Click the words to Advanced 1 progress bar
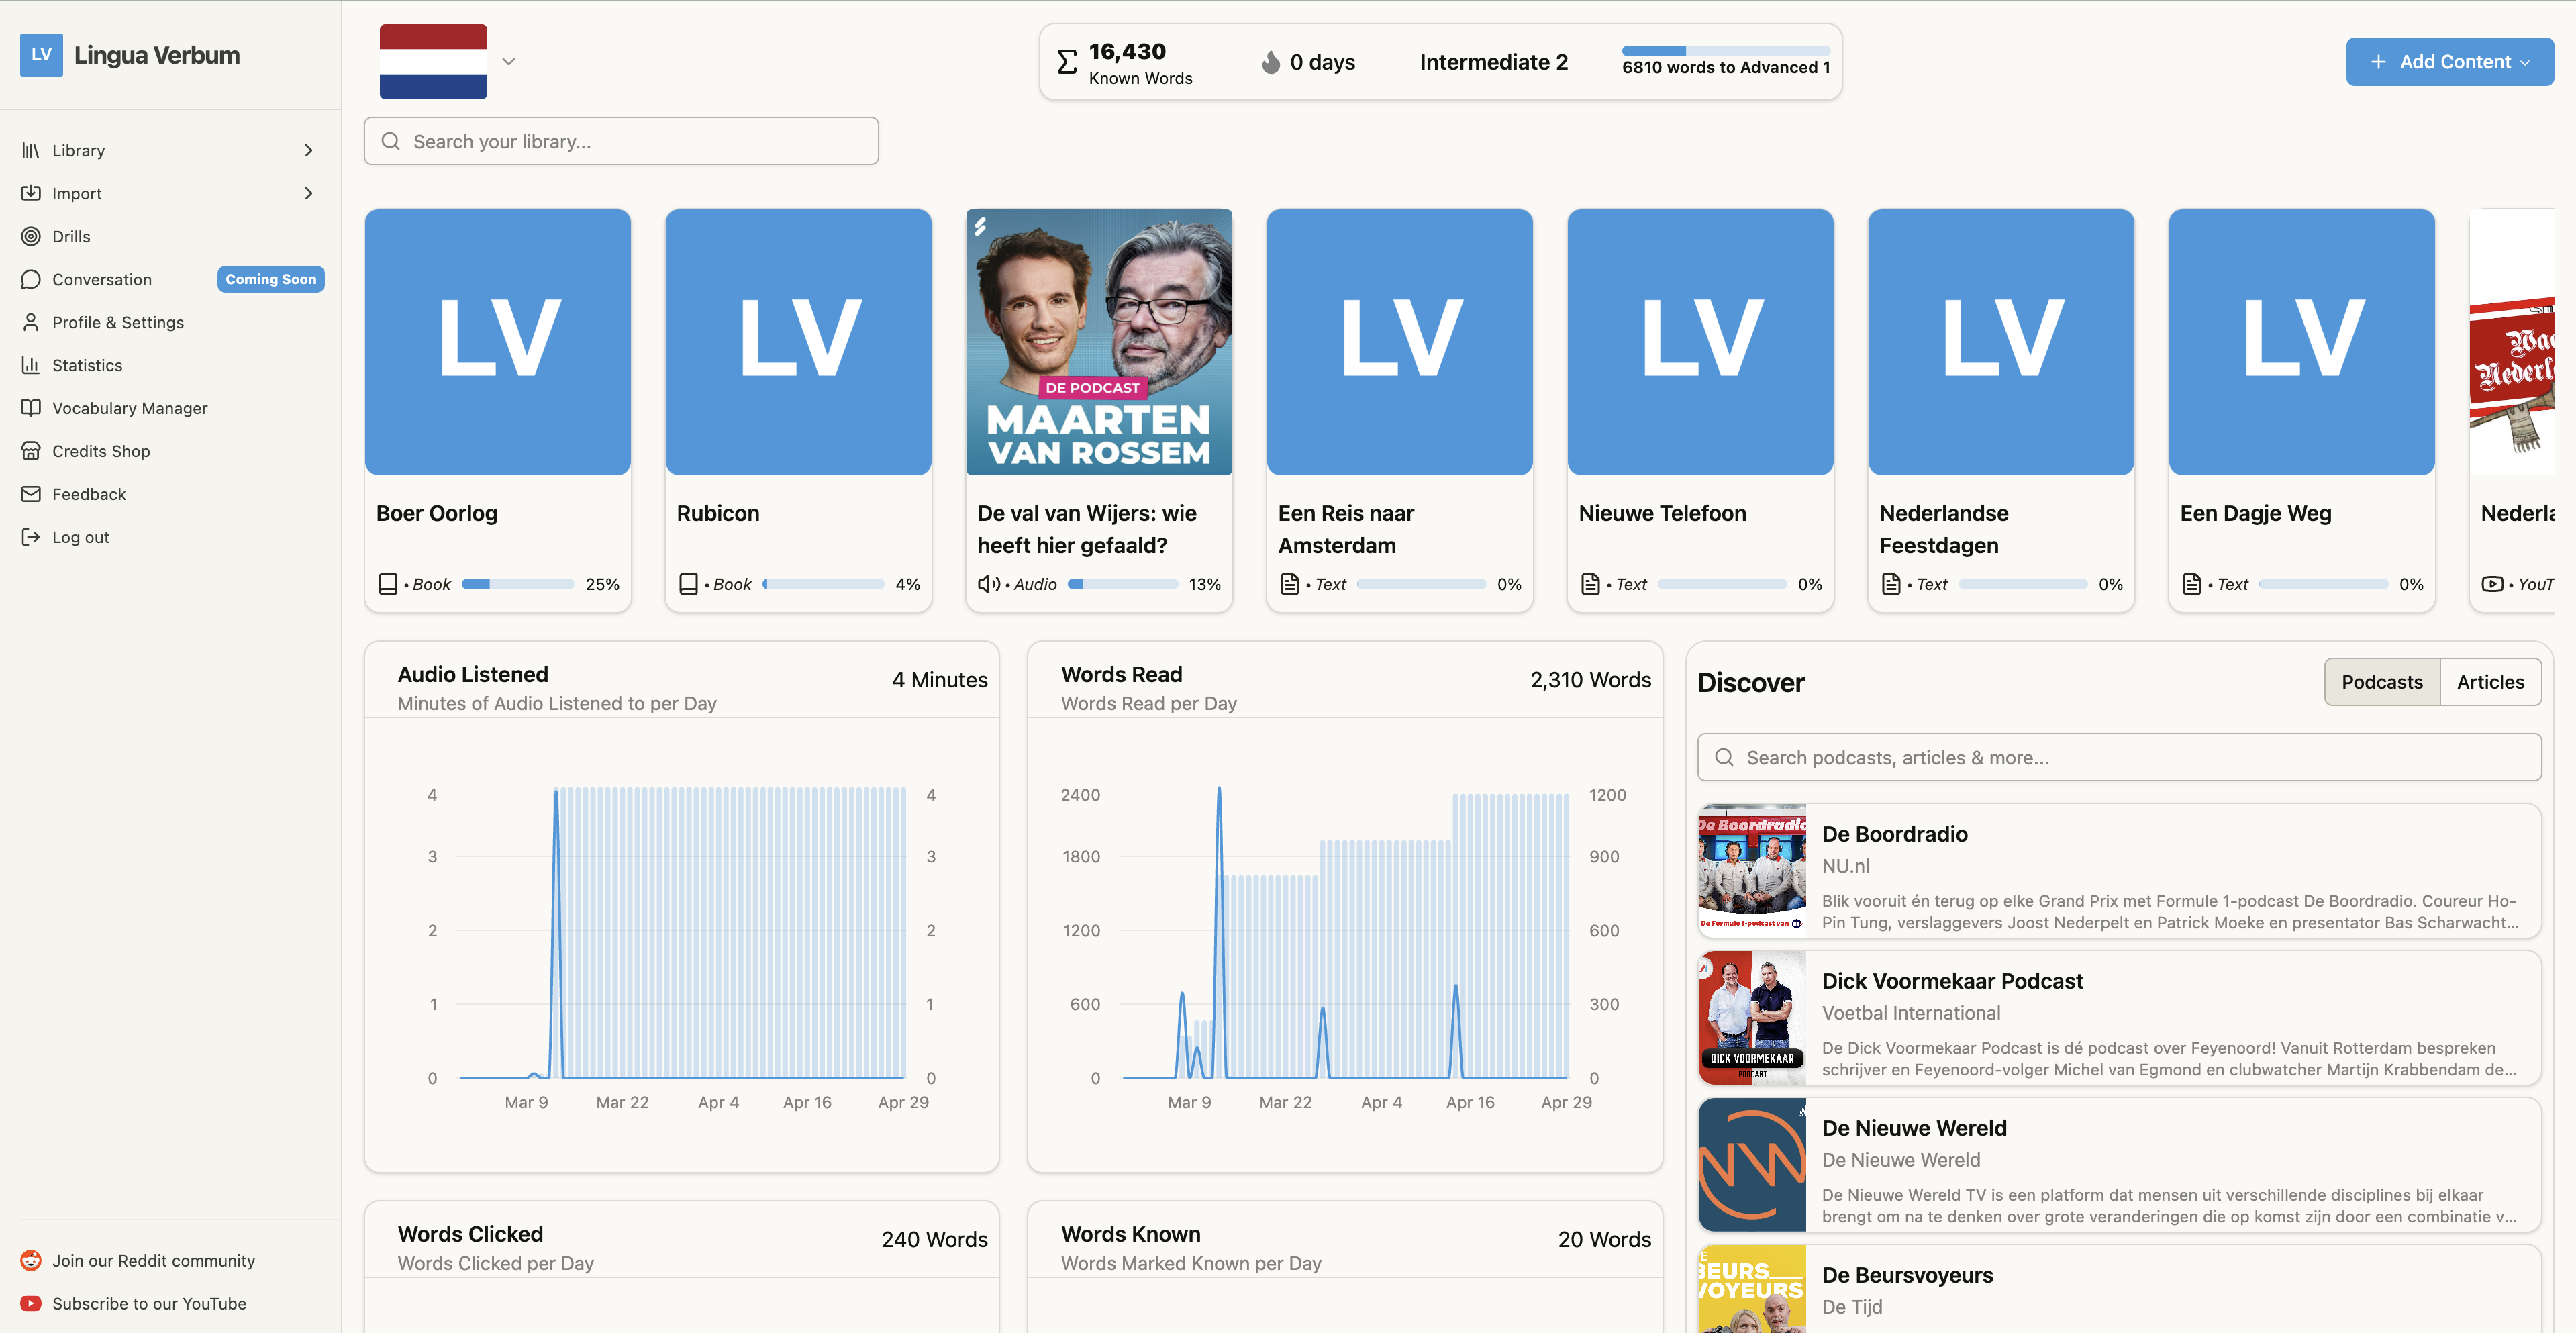 (1725, 50)
